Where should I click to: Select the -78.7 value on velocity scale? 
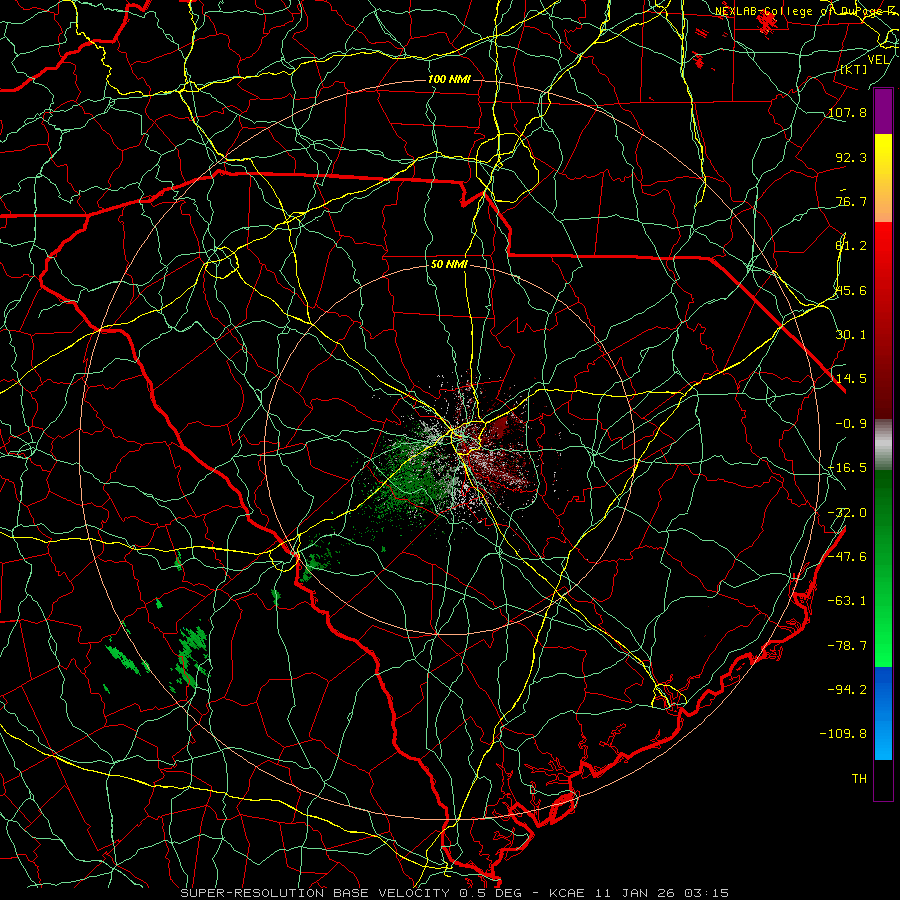coord(847,646)
